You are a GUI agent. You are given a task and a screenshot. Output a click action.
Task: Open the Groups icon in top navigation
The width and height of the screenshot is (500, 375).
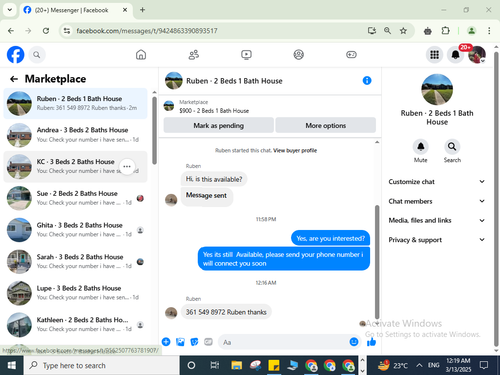tap(299, 54)
